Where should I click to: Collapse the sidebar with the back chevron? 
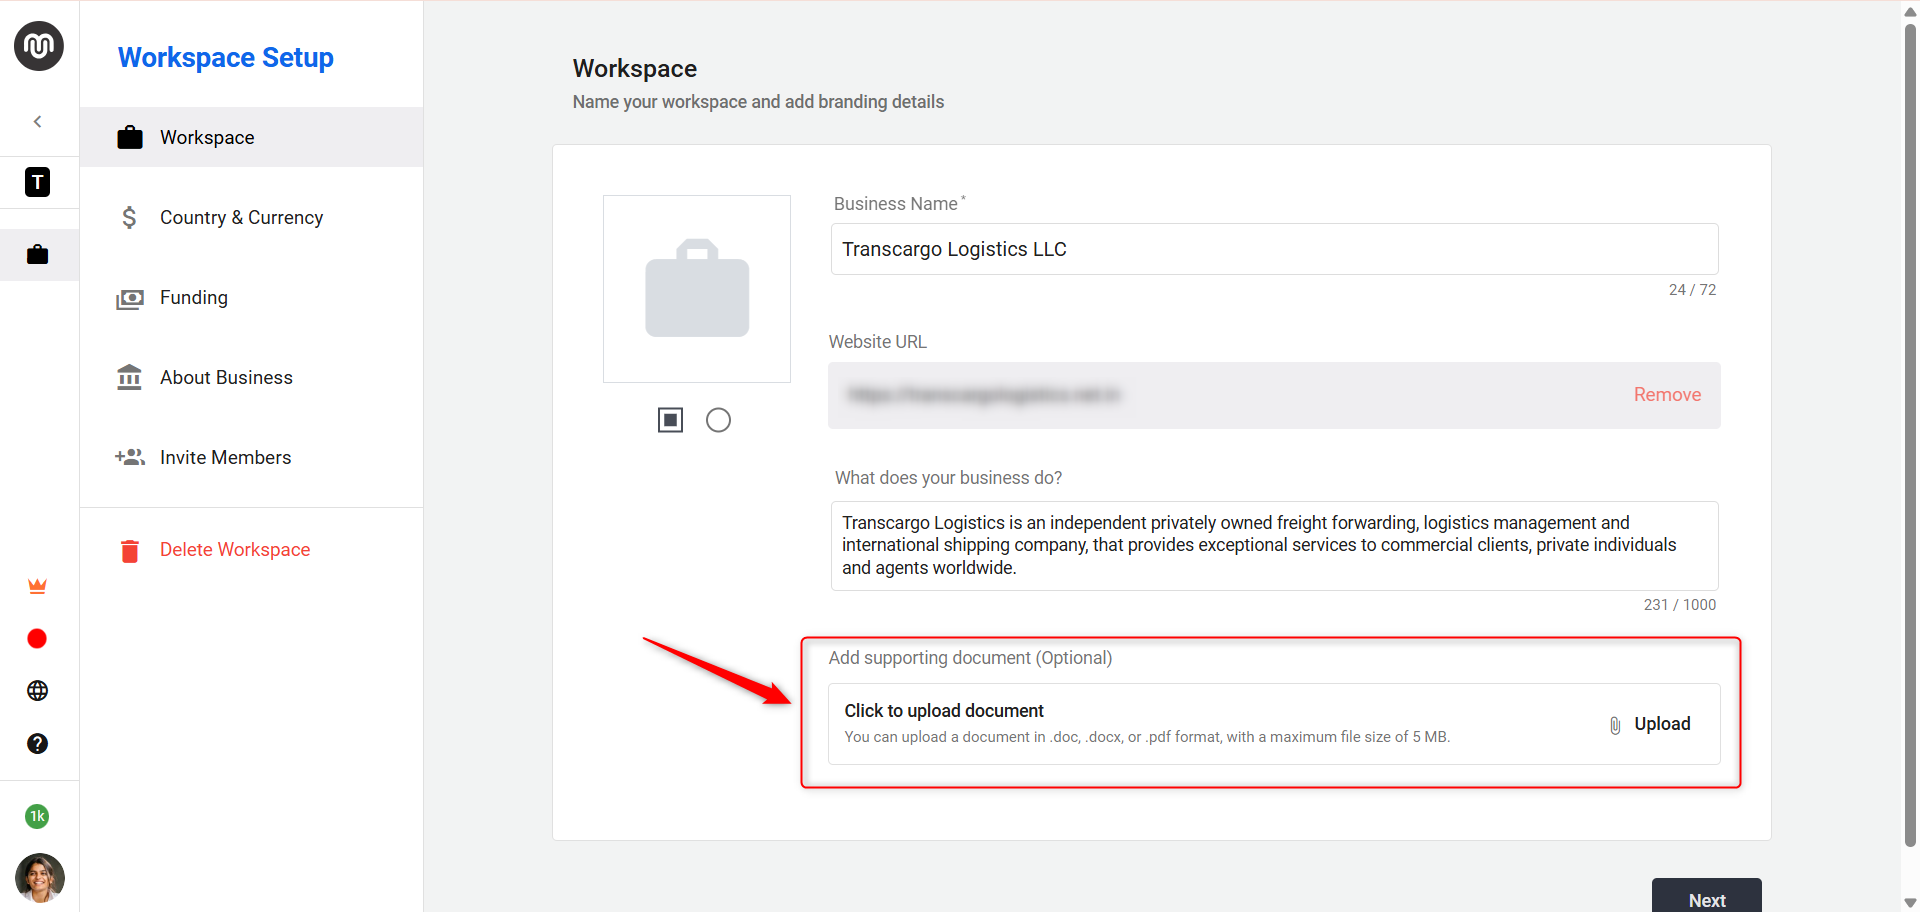[38, 122]
